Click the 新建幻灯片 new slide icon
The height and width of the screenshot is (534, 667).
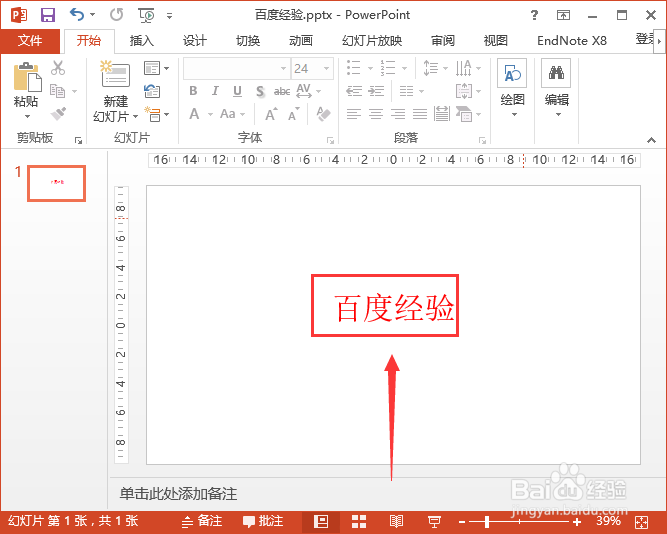click(115, 75)
